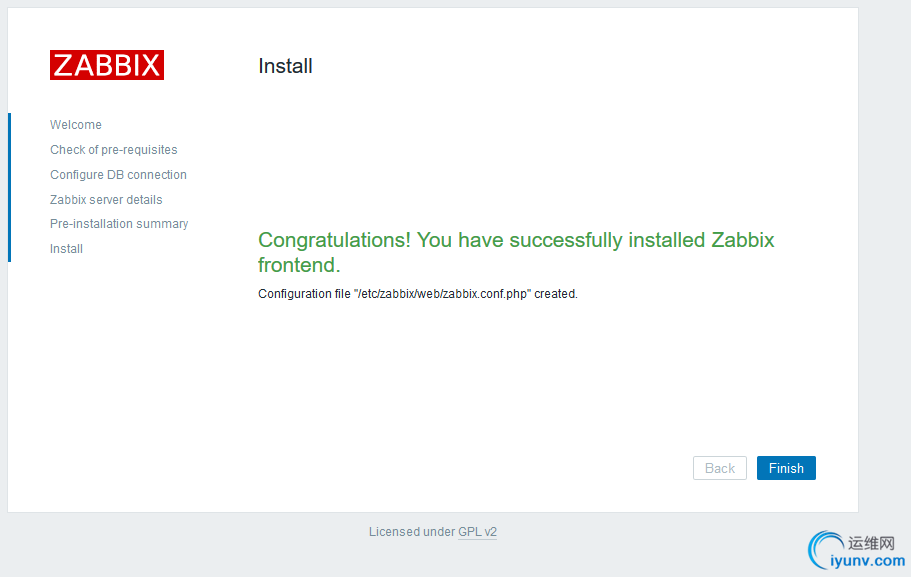Select the Configure DB connection step
This screenshot has width=911, height=577.
[118, 175]
